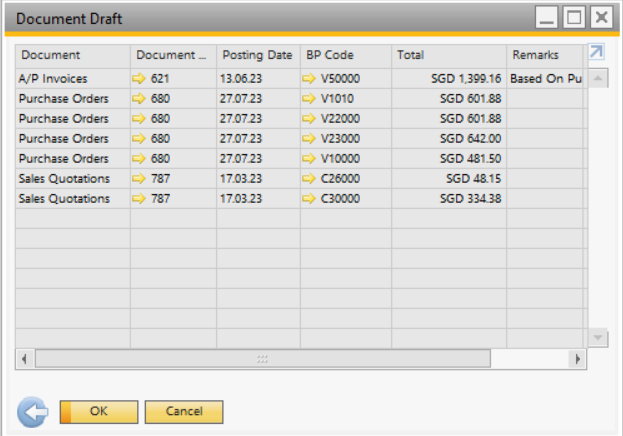Click the Based On Pu remarks cell
This screenshot has height=436, width=623.
tap(545, 79)
